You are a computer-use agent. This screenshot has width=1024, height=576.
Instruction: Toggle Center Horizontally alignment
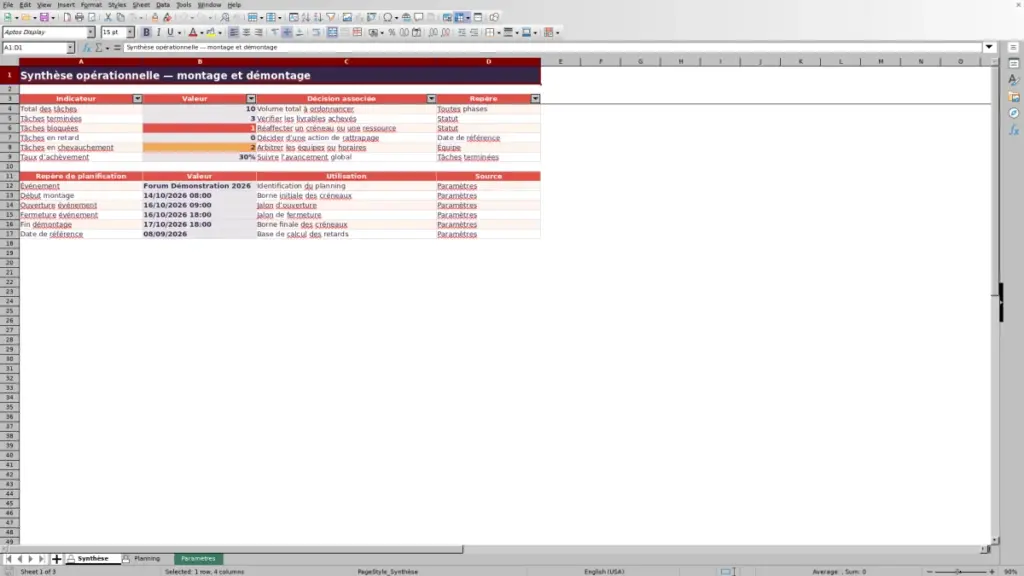coord(246,33)
